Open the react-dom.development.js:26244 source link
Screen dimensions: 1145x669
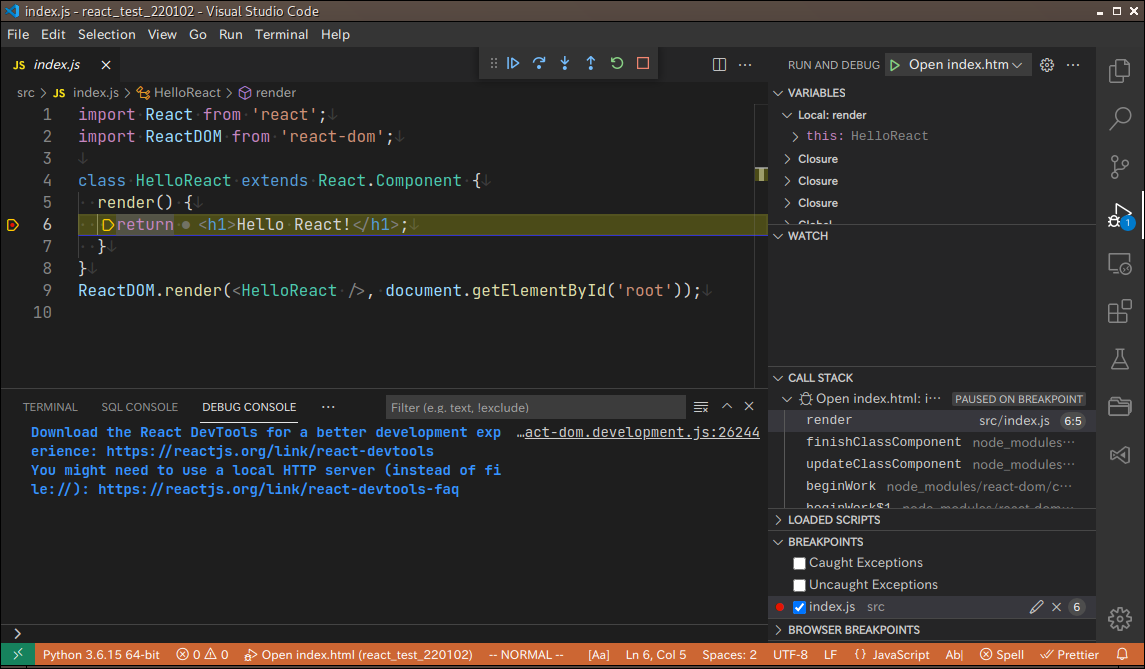[x=638, y=432]
